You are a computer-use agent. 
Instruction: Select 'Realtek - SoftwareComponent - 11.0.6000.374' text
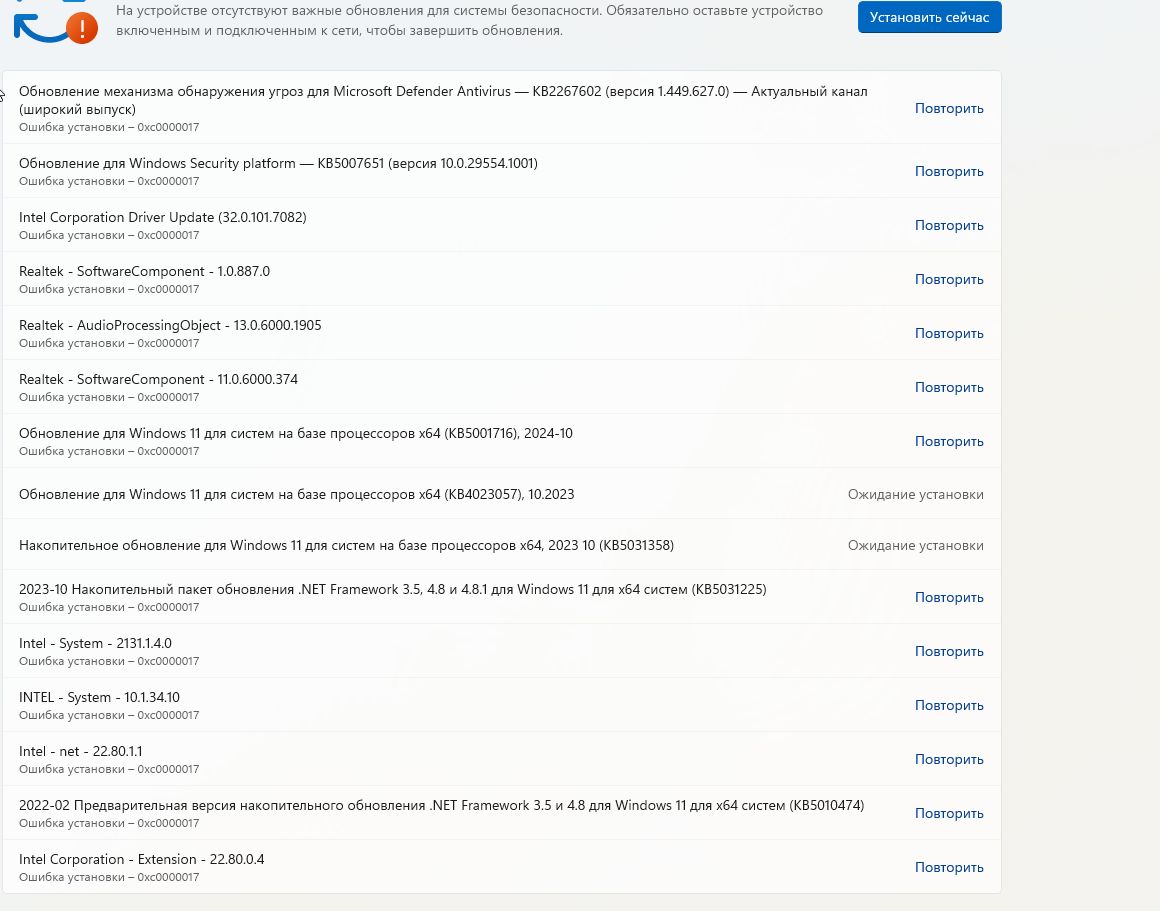pyautogui.click(x=158, y=379)
